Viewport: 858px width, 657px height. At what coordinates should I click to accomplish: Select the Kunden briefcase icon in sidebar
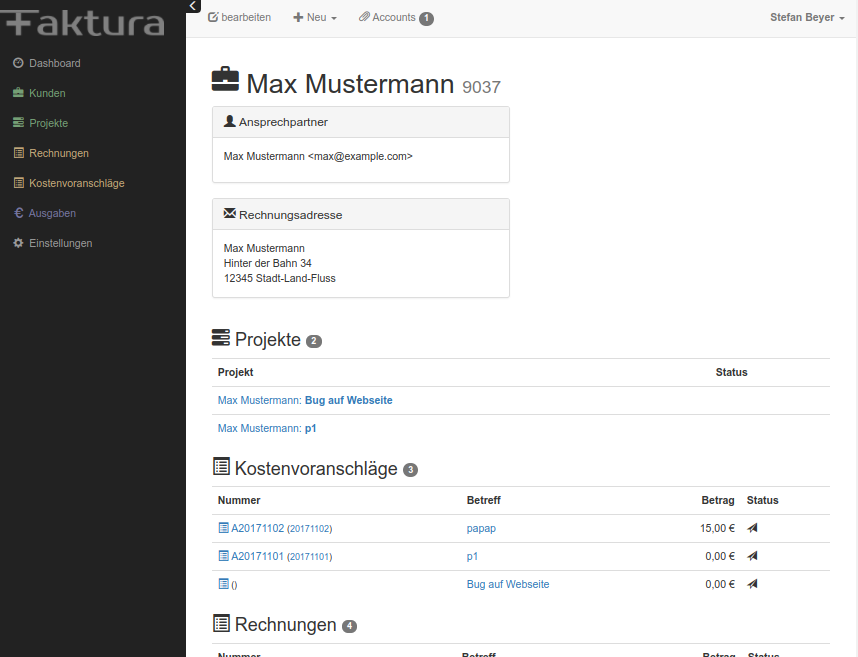coord(18,92)
